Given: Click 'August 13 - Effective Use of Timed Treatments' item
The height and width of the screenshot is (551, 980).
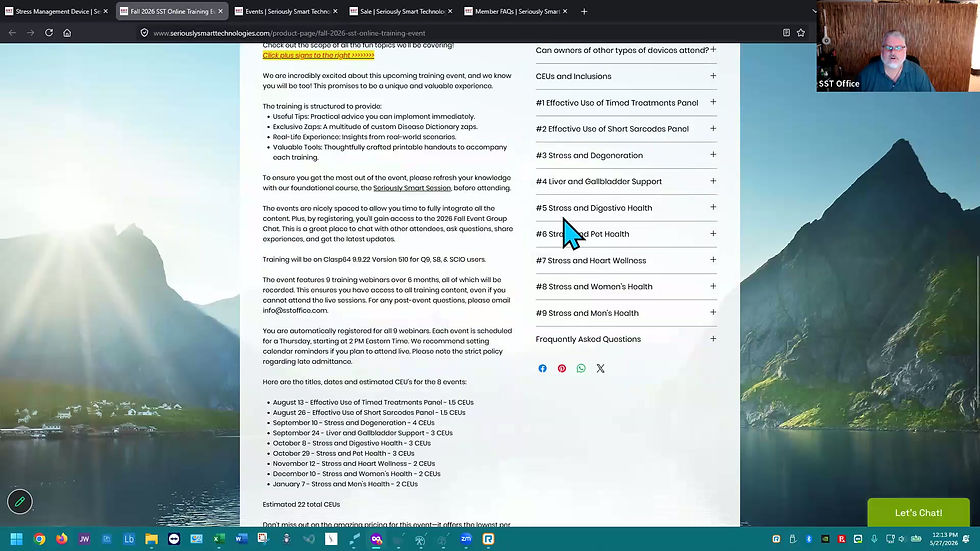Looking at the screenshot, I should point(373,402).
